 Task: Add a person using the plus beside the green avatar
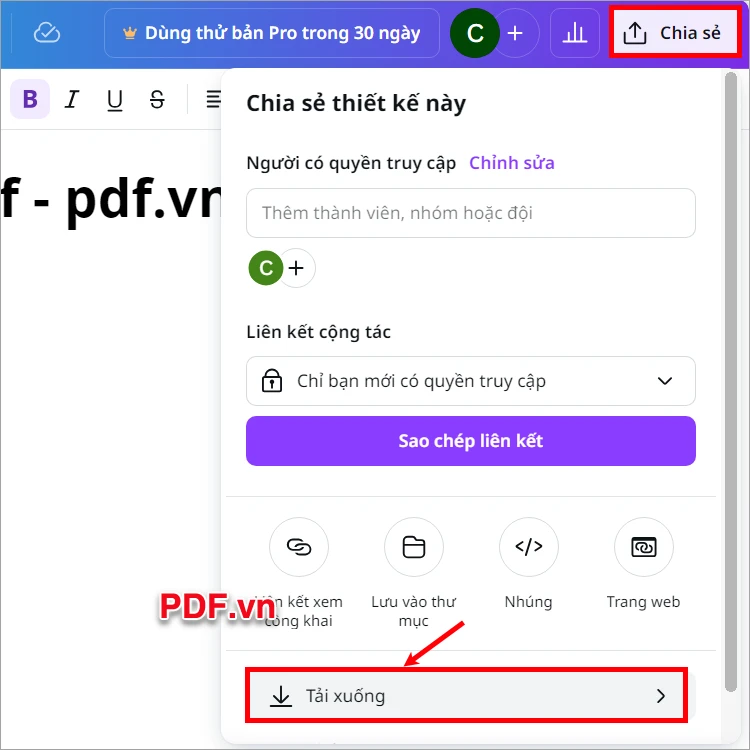click(x=297, y=268)
